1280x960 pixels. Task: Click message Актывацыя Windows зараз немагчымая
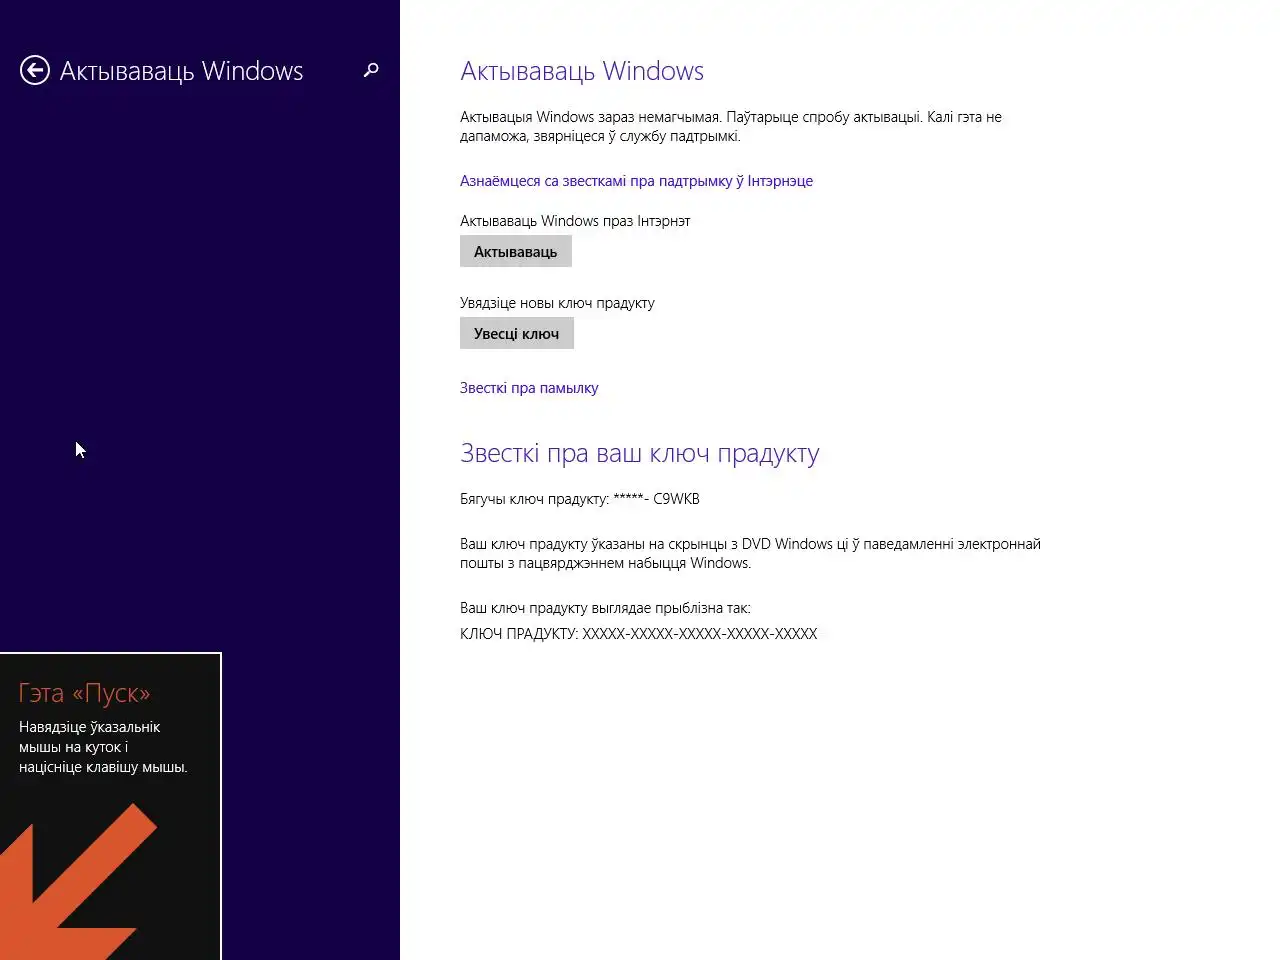click(x=731, y=126)
